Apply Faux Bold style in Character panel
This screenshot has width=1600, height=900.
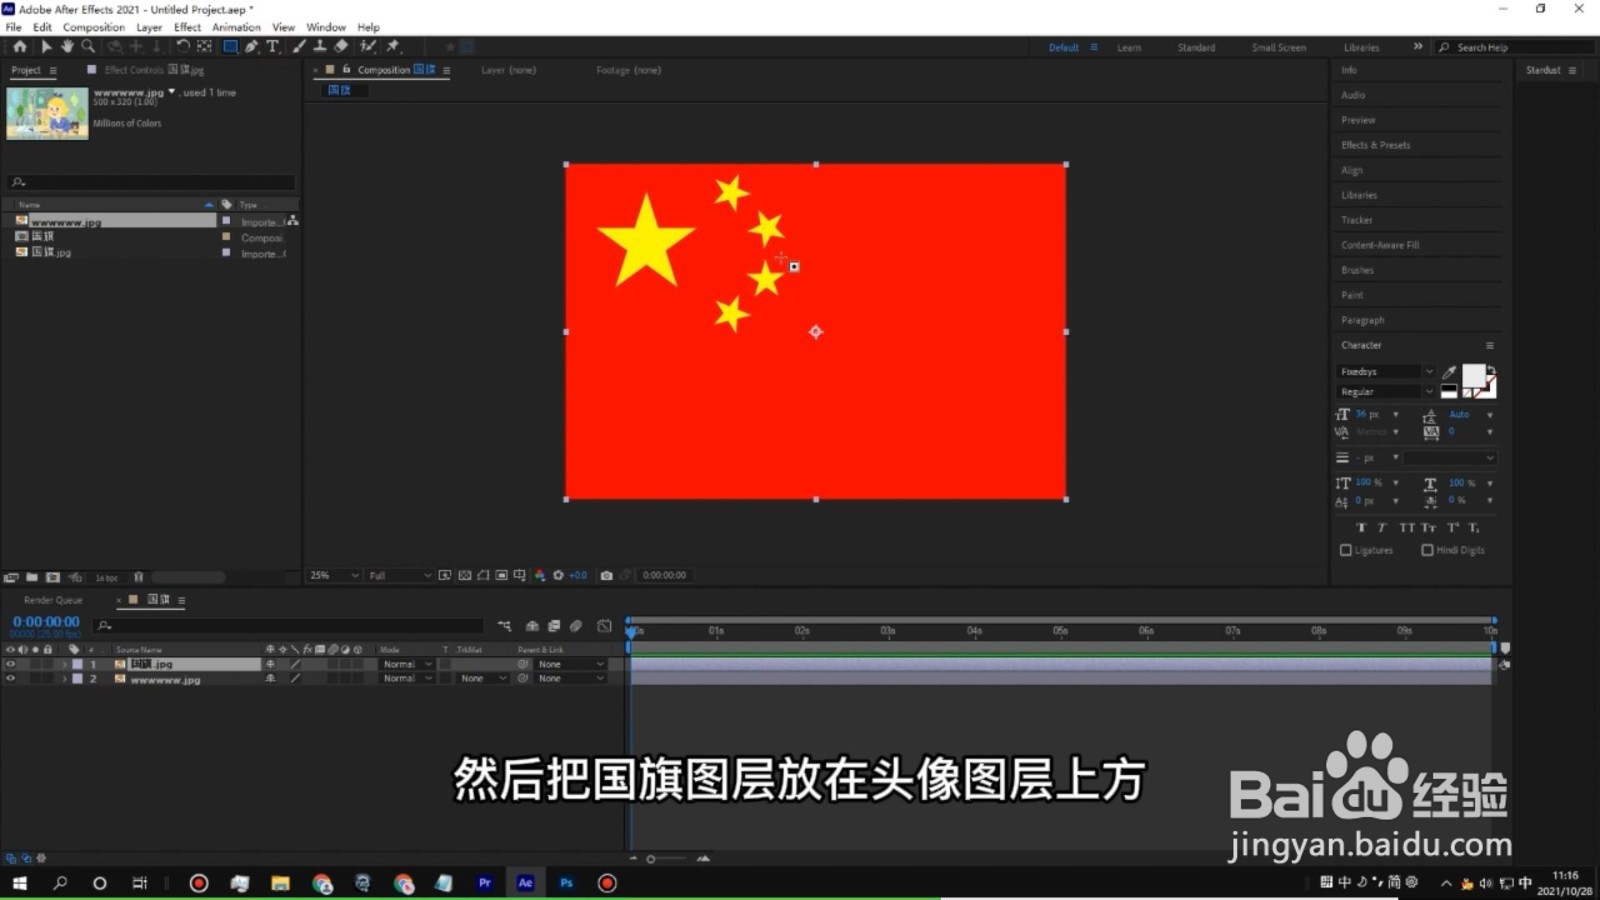coord(1361,527)
